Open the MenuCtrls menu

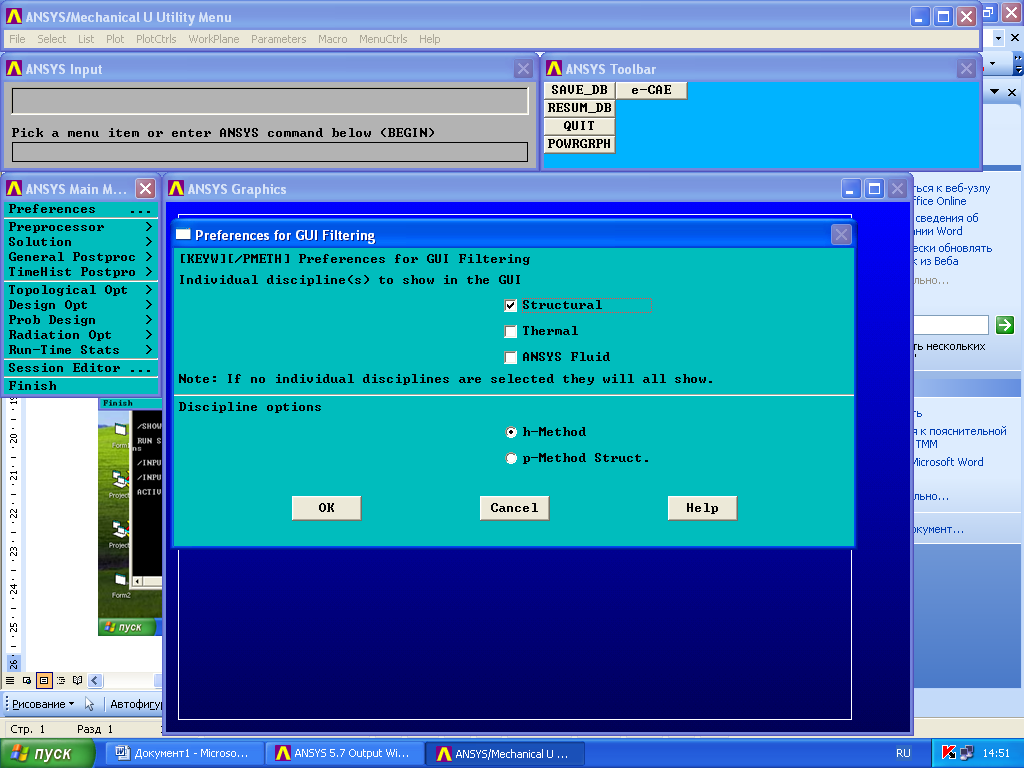(383, 39)
